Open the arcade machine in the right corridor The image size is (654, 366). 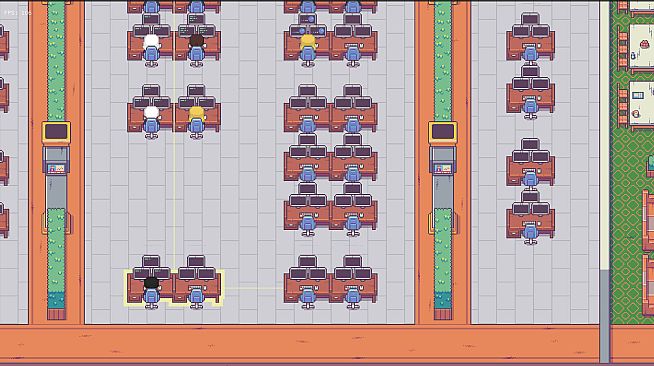click(x=443, y=160)
